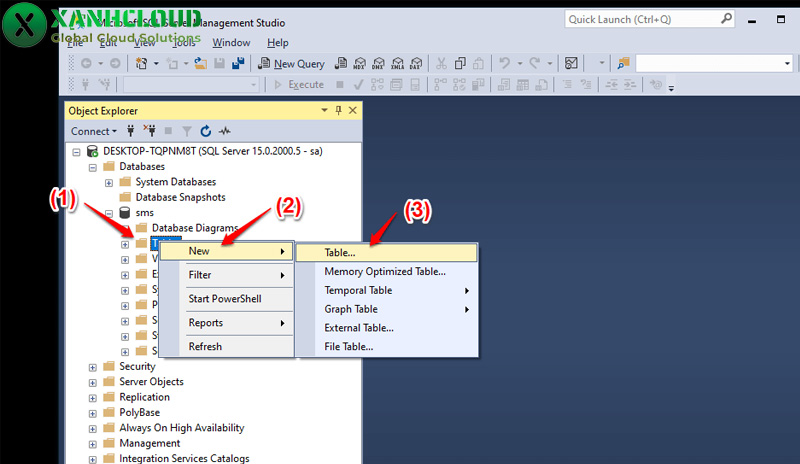Click the Undo arrow icon
Image resolution: width=800 pixels, height=464 pixels.
click(x=505, y=63)
